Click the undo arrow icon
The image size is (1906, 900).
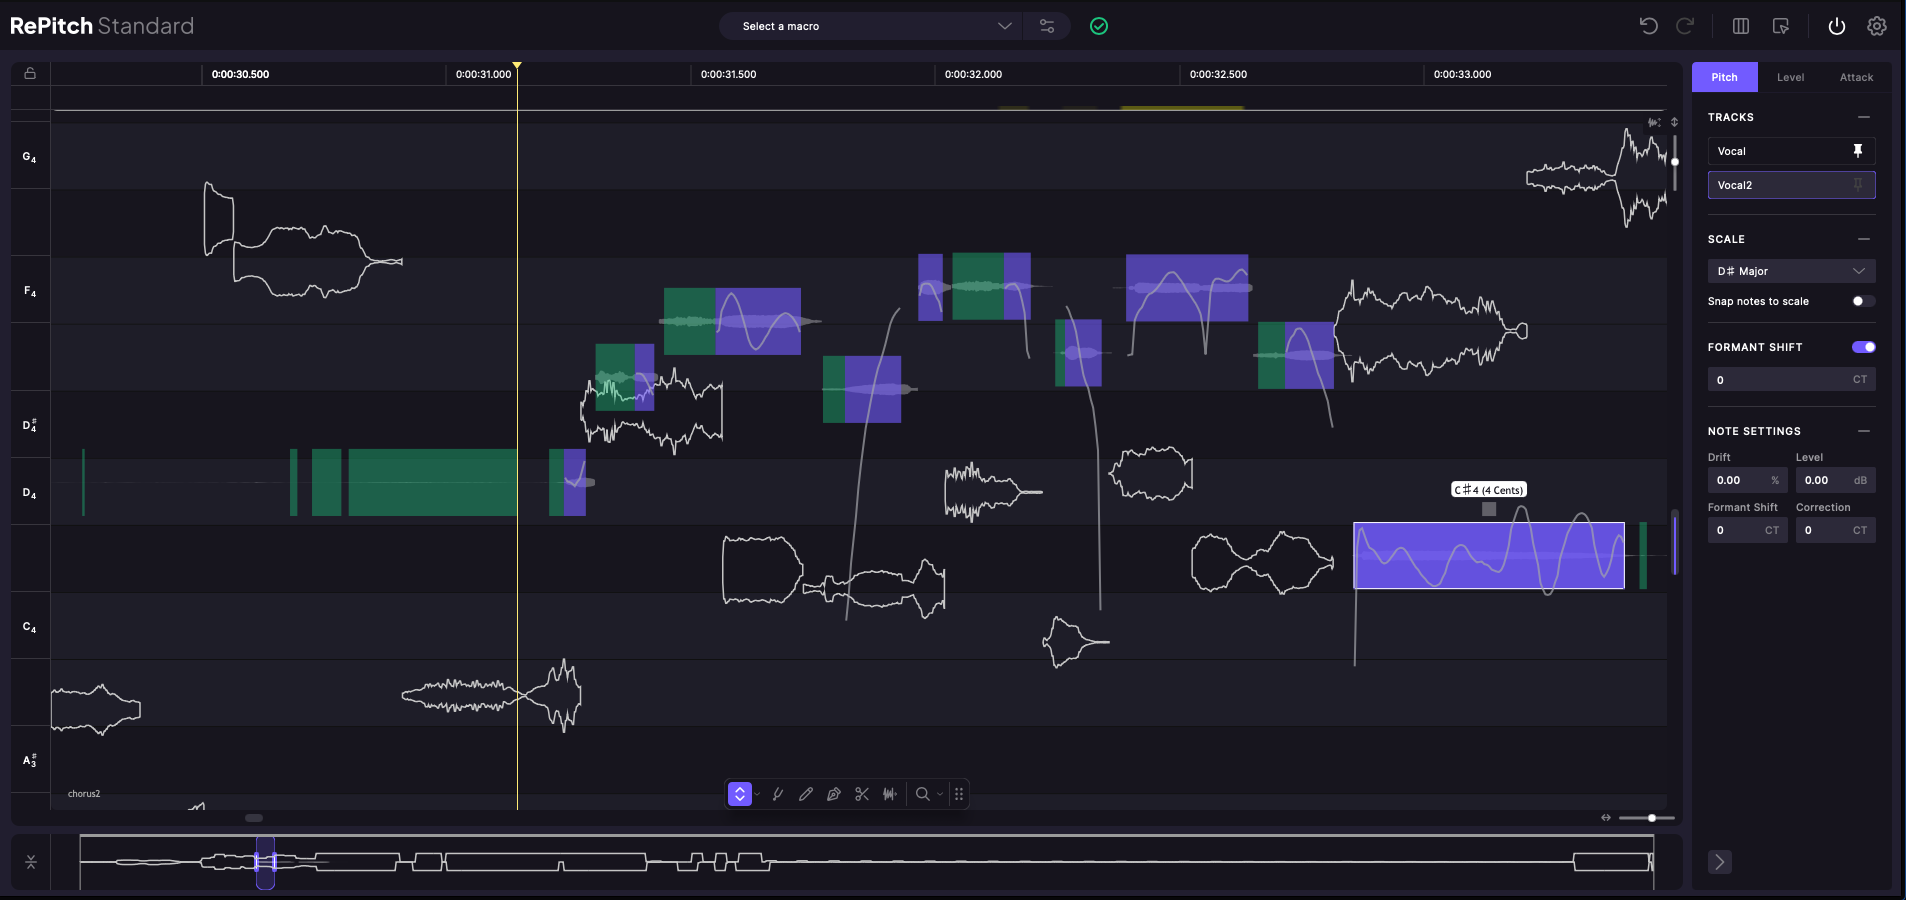1649,26
